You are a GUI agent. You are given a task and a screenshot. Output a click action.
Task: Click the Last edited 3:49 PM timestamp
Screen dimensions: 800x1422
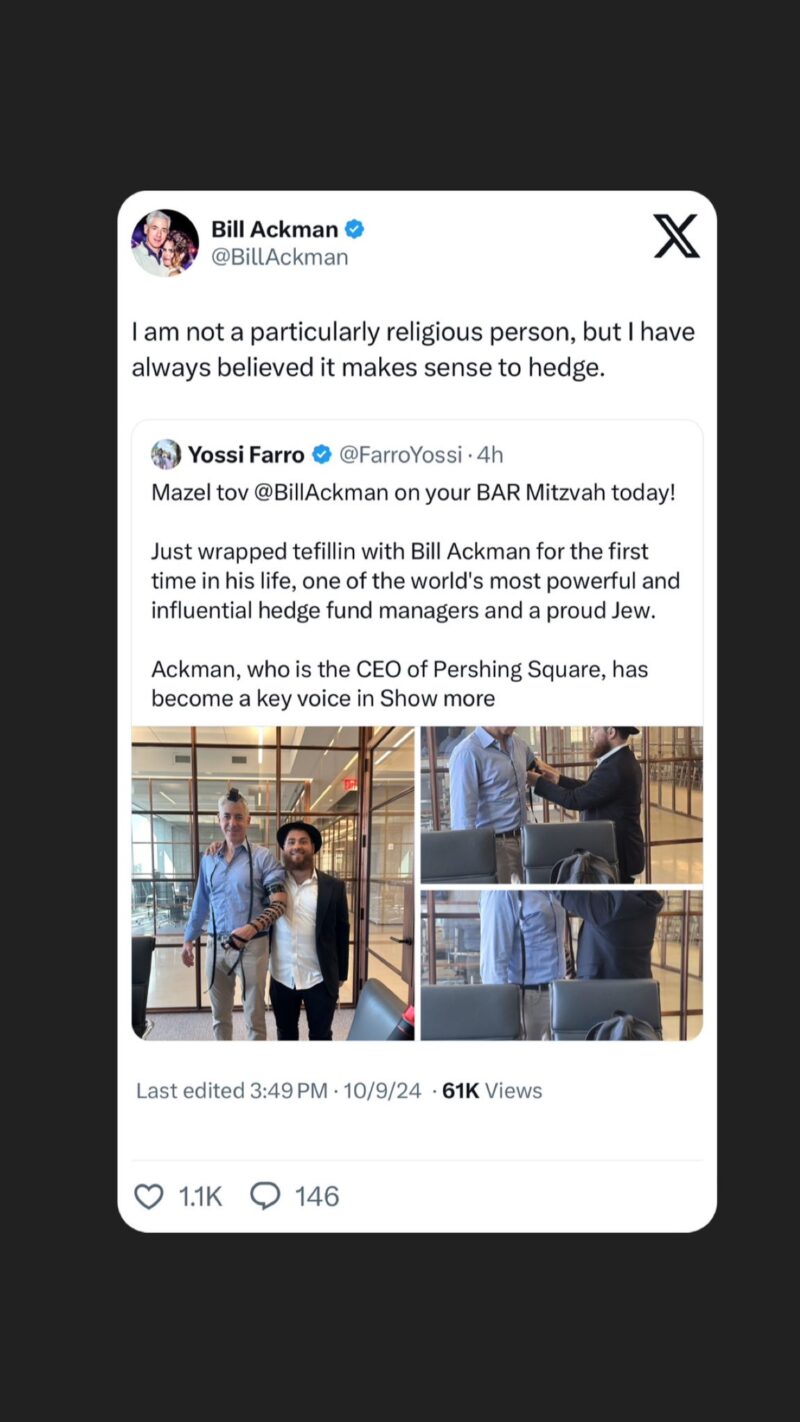point(232,1091)
